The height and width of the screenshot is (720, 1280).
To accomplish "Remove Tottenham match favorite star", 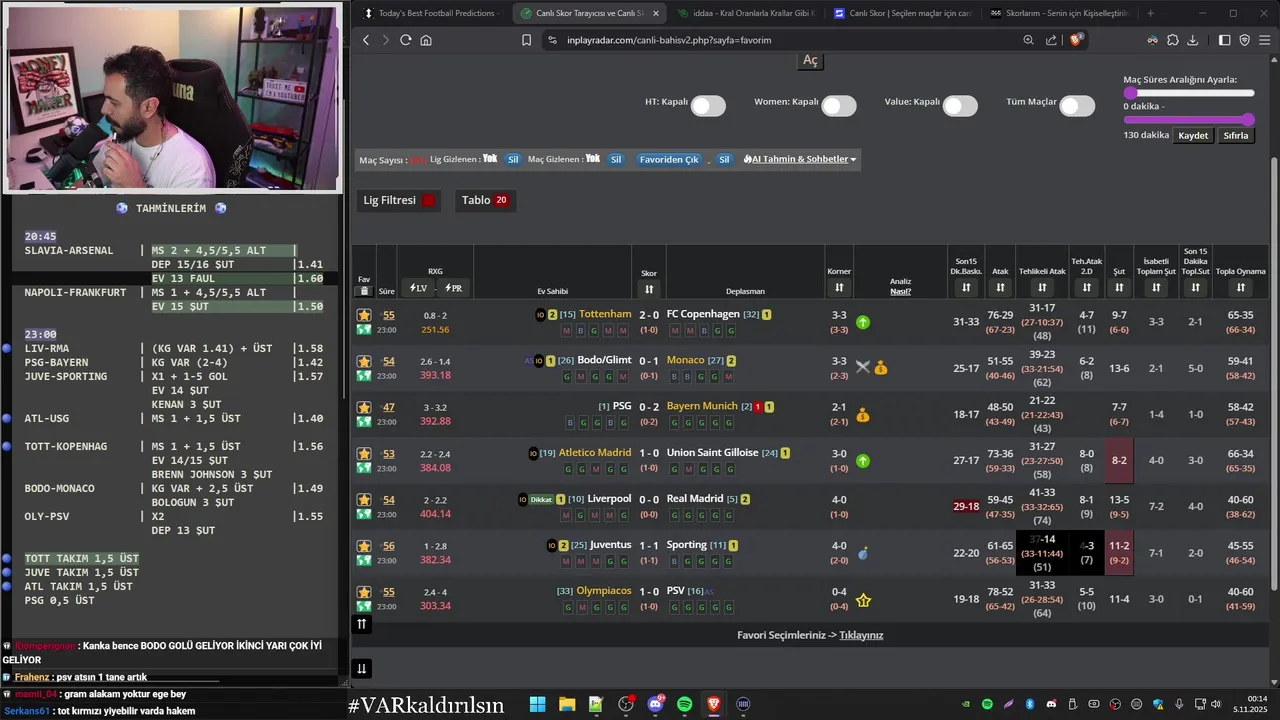I will 364,315.
